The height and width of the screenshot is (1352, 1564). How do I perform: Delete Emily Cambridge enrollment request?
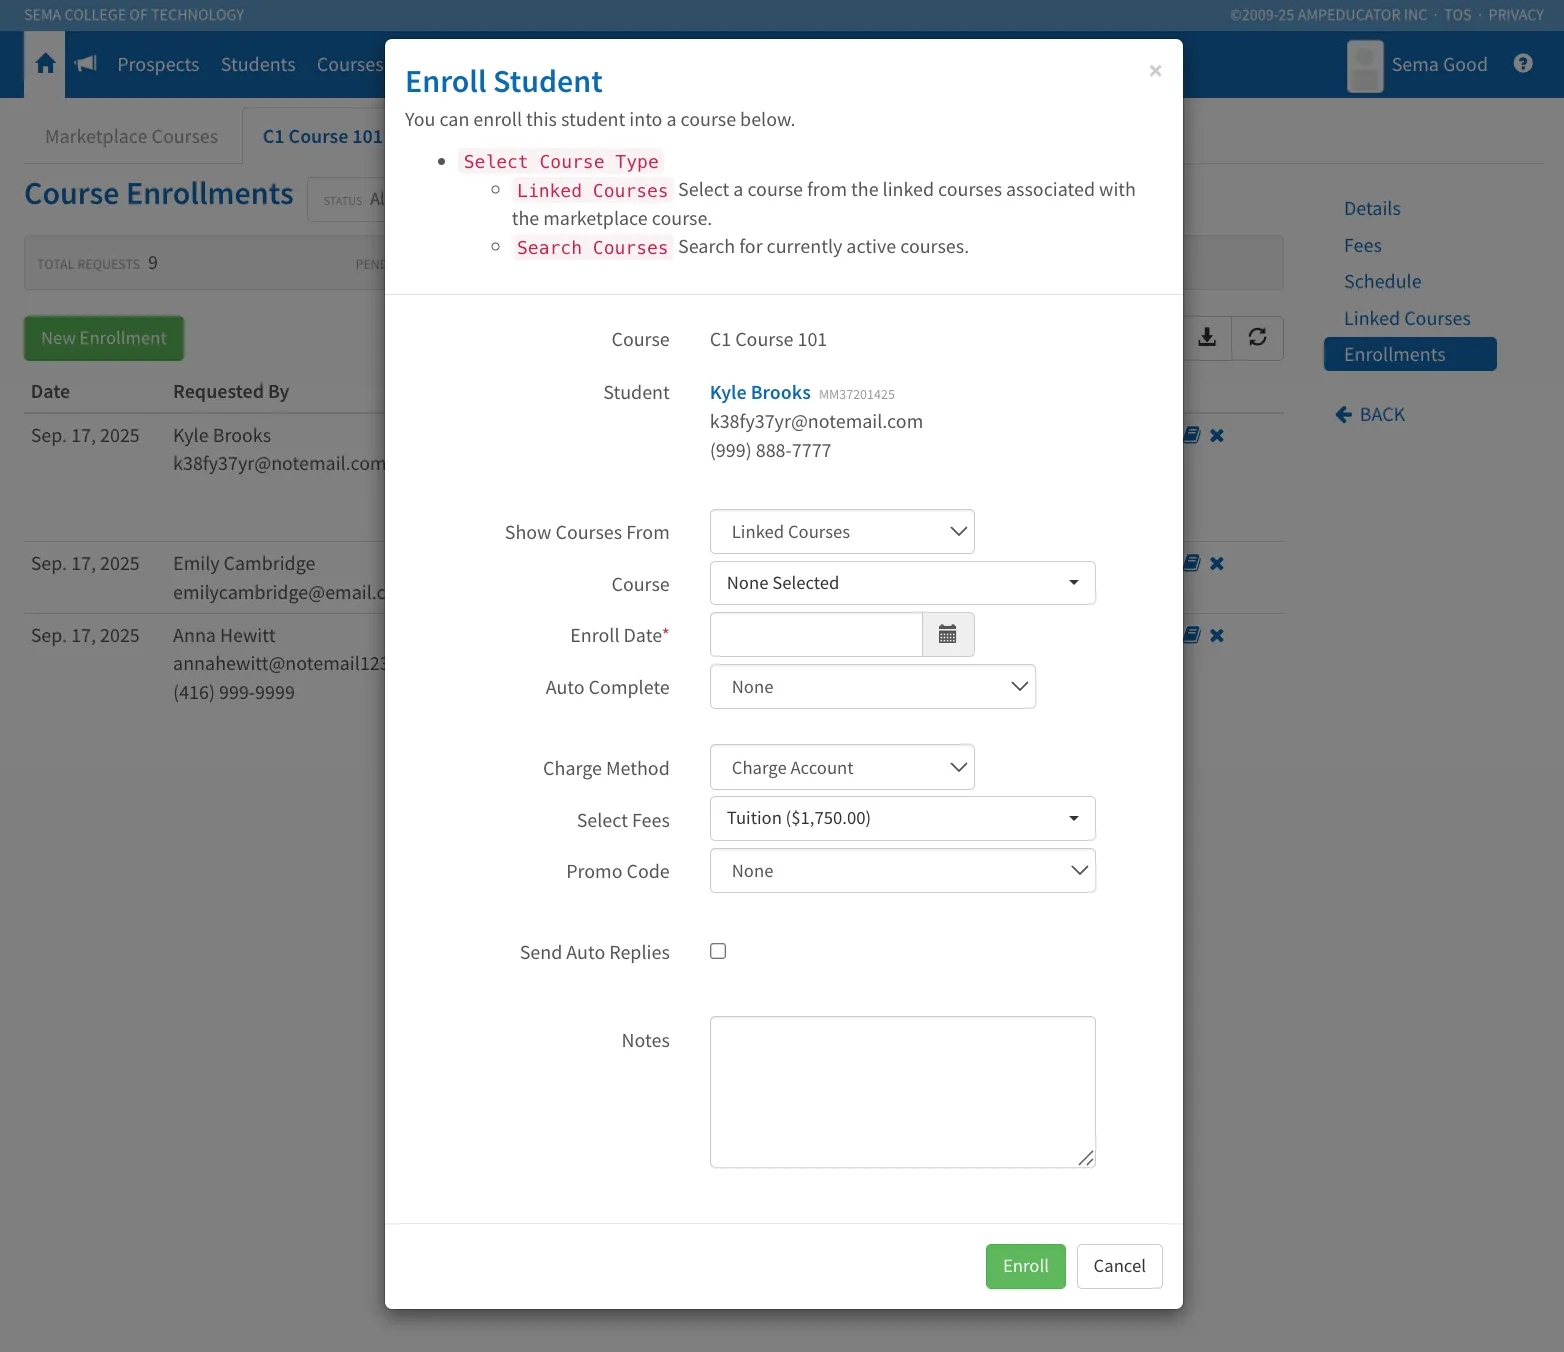1217,563
